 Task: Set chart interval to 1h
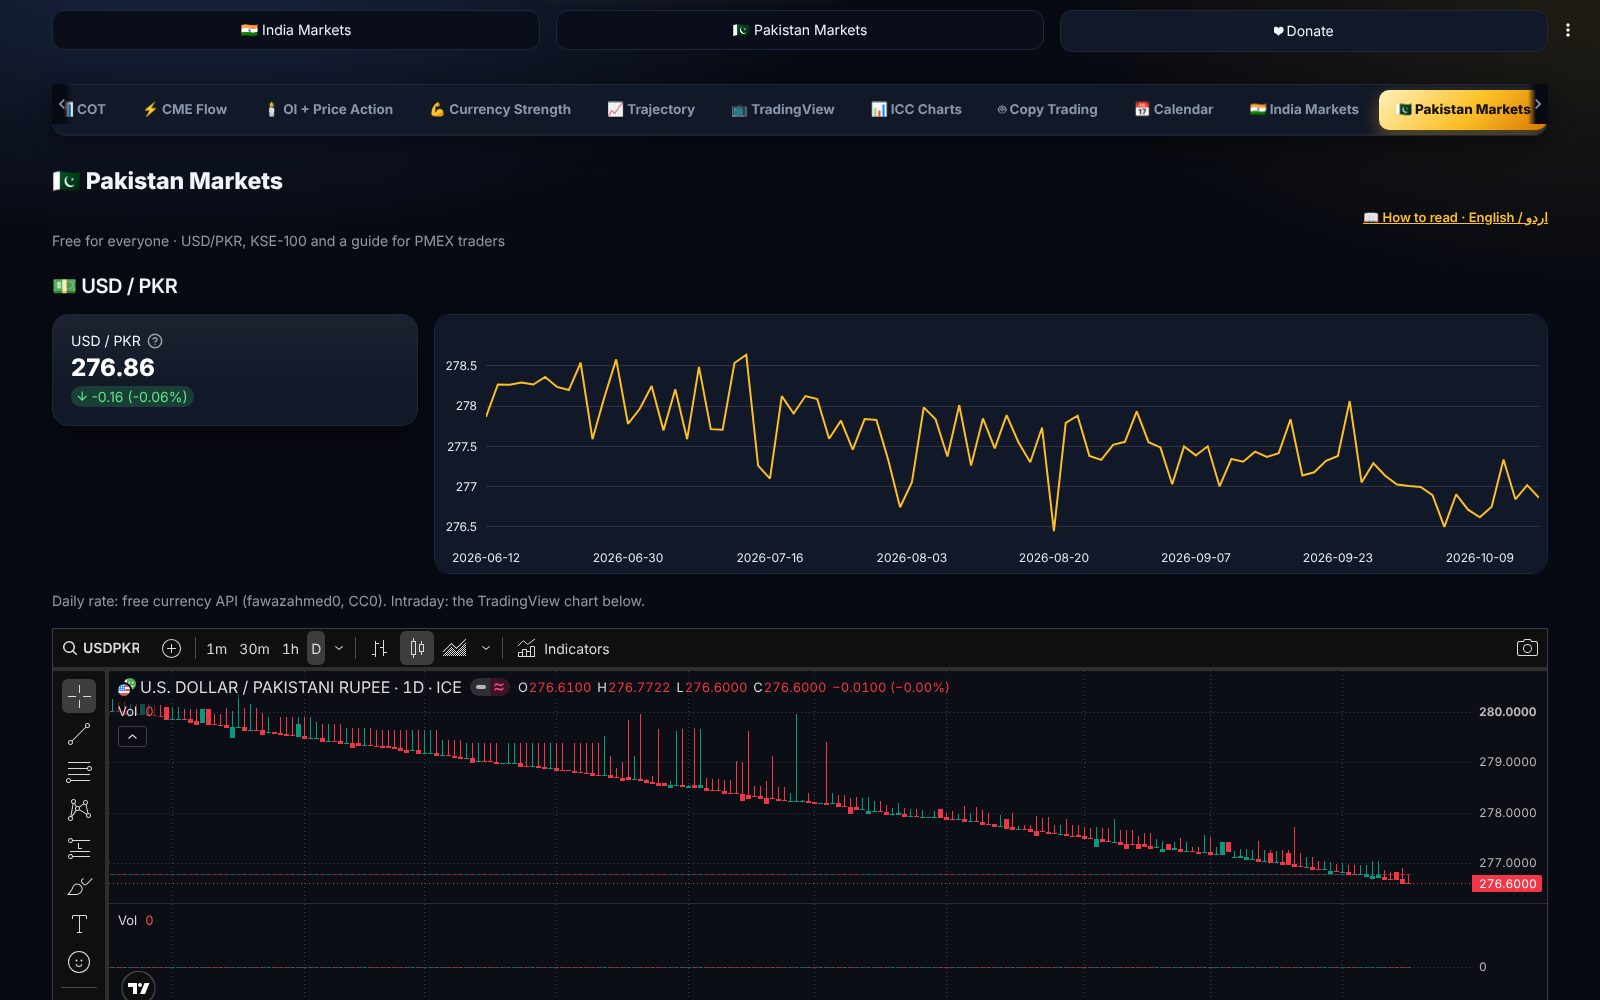click(x=290, y=649)
